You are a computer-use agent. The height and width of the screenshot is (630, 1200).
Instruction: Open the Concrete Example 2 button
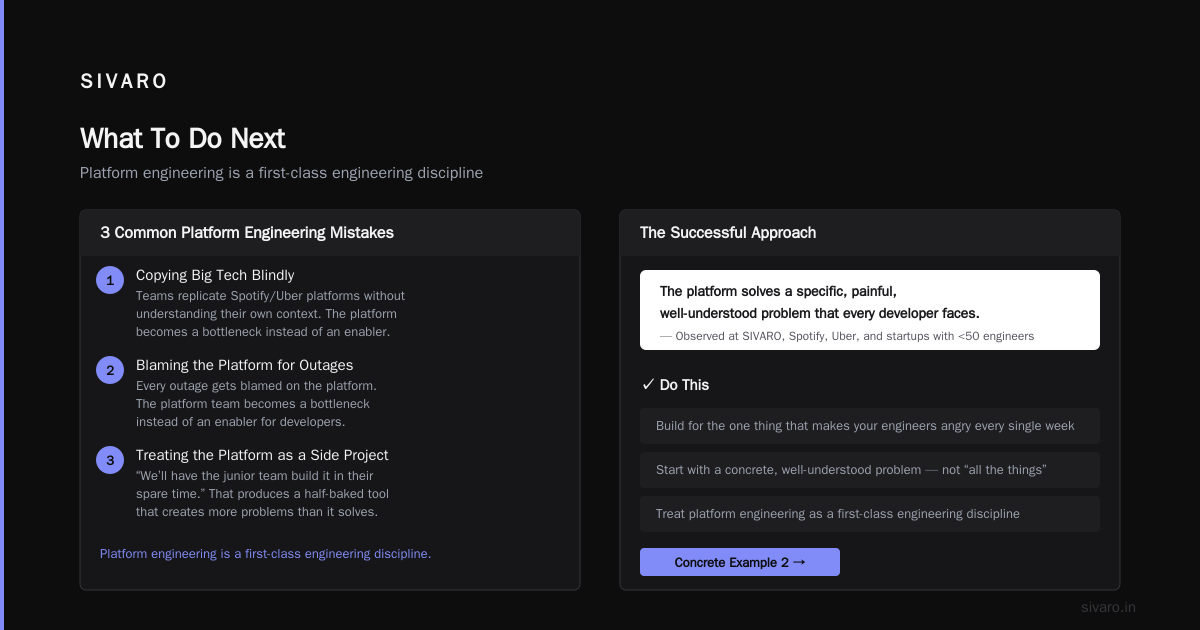740,562
